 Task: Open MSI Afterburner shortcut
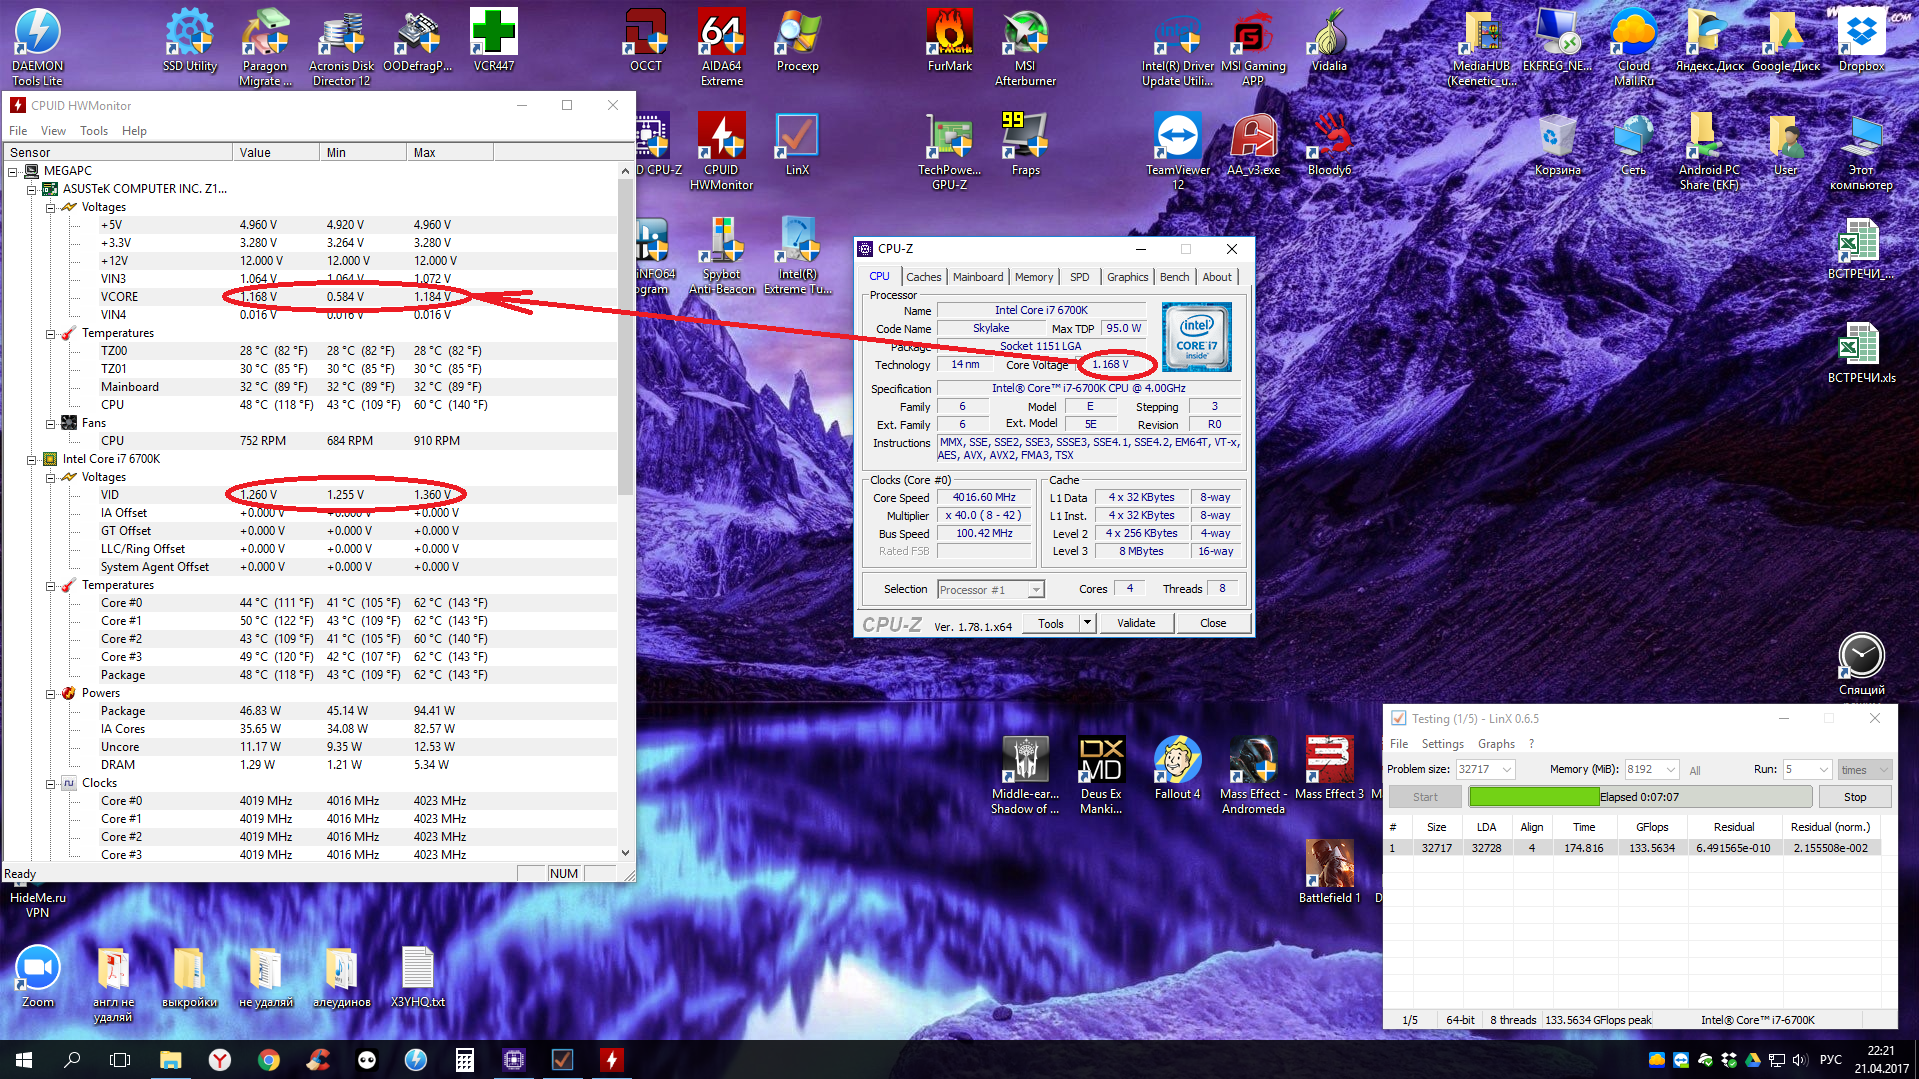1026,46
